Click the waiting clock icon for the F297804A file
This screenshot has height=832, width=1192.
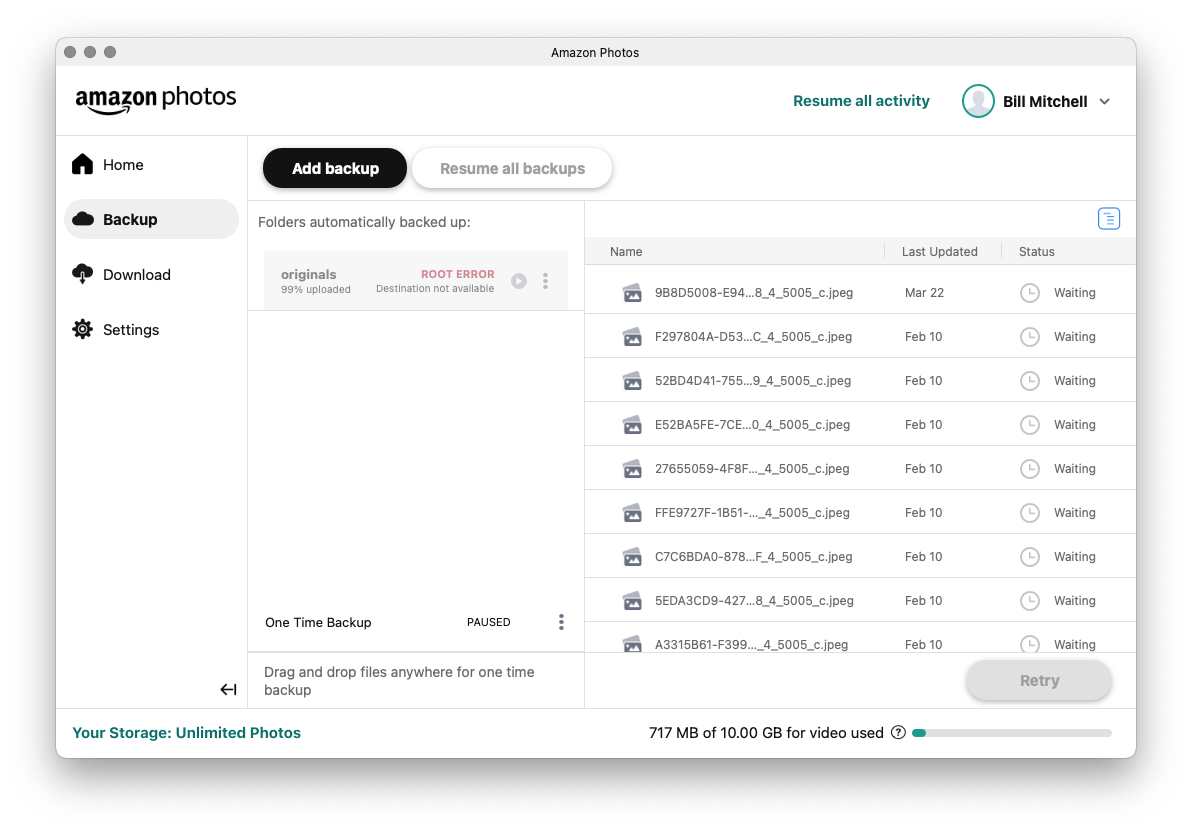1029,337
